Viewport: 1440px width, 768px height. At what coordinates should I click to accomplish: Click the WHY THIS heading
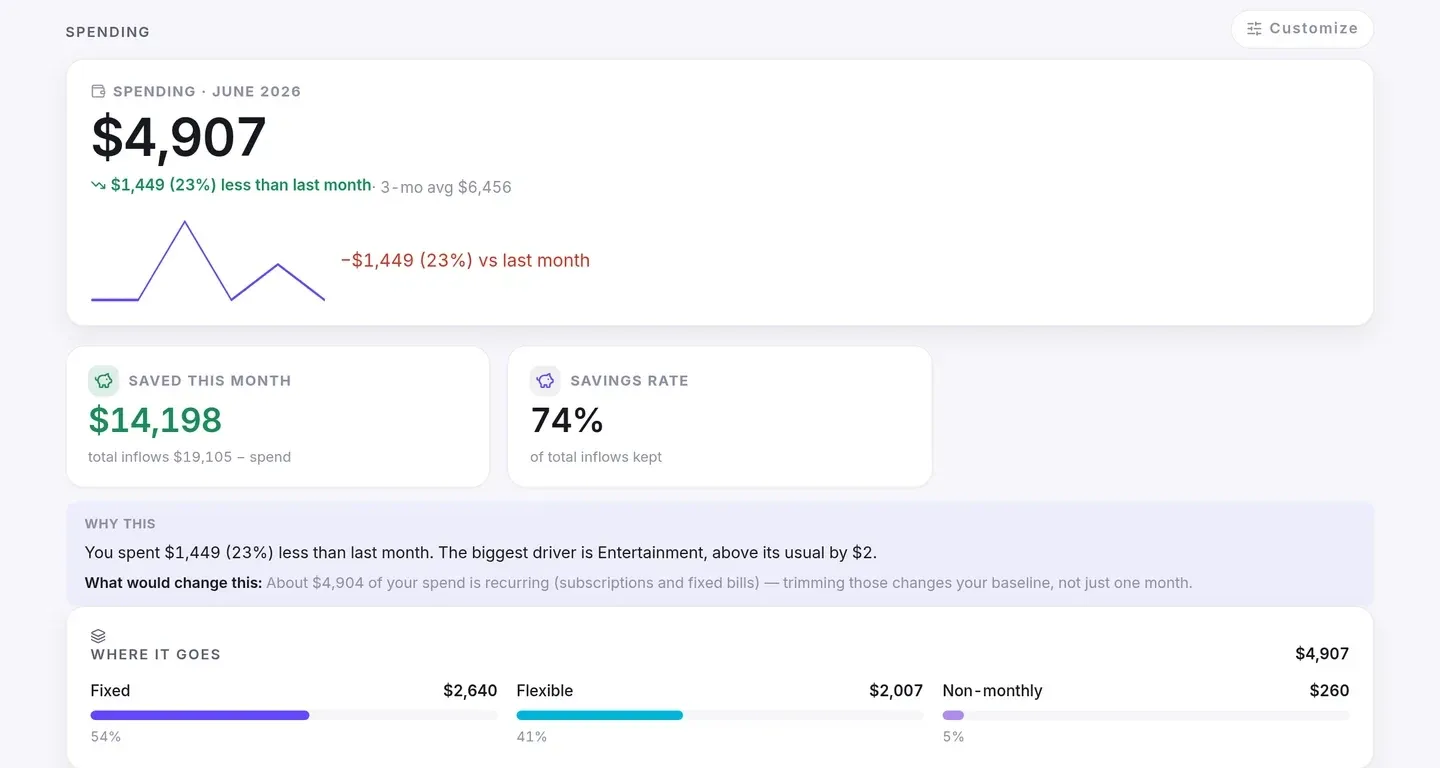[120, 524]
